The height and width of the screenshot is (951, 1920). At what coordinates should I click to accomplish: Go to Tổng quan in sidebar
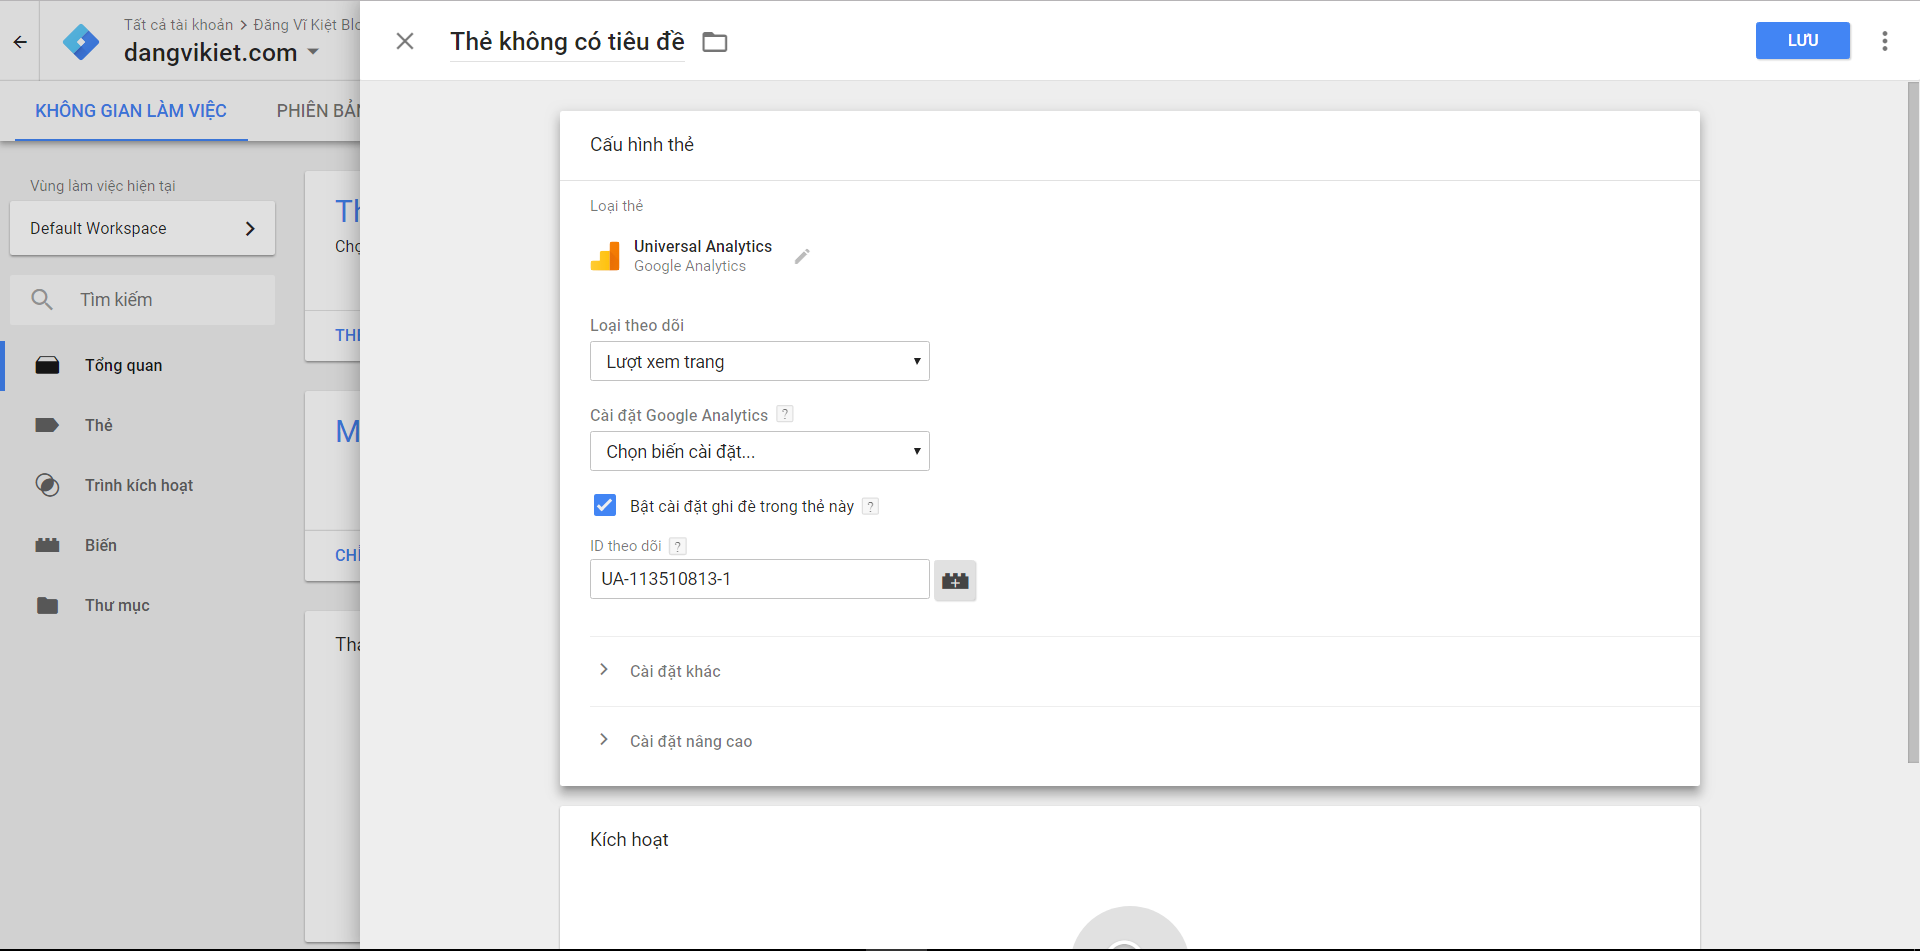pos(124,366)
